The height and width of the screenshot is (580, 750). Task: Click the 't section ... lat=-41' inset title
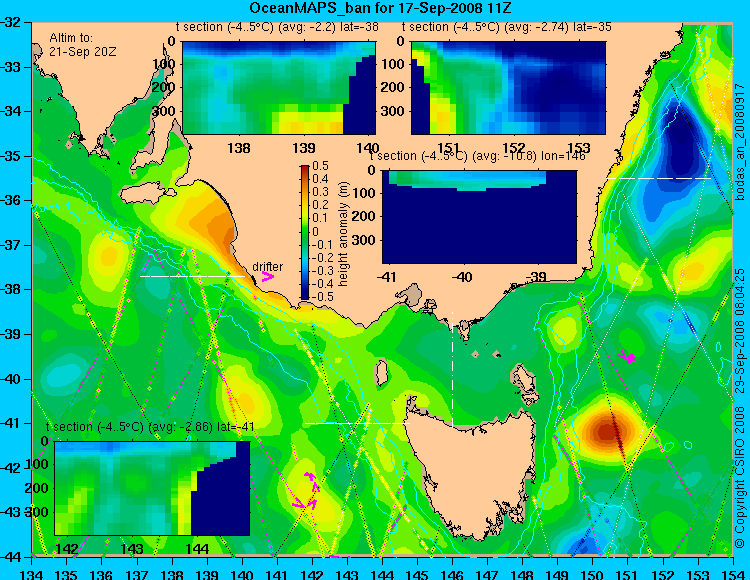(x=150, y=427)
